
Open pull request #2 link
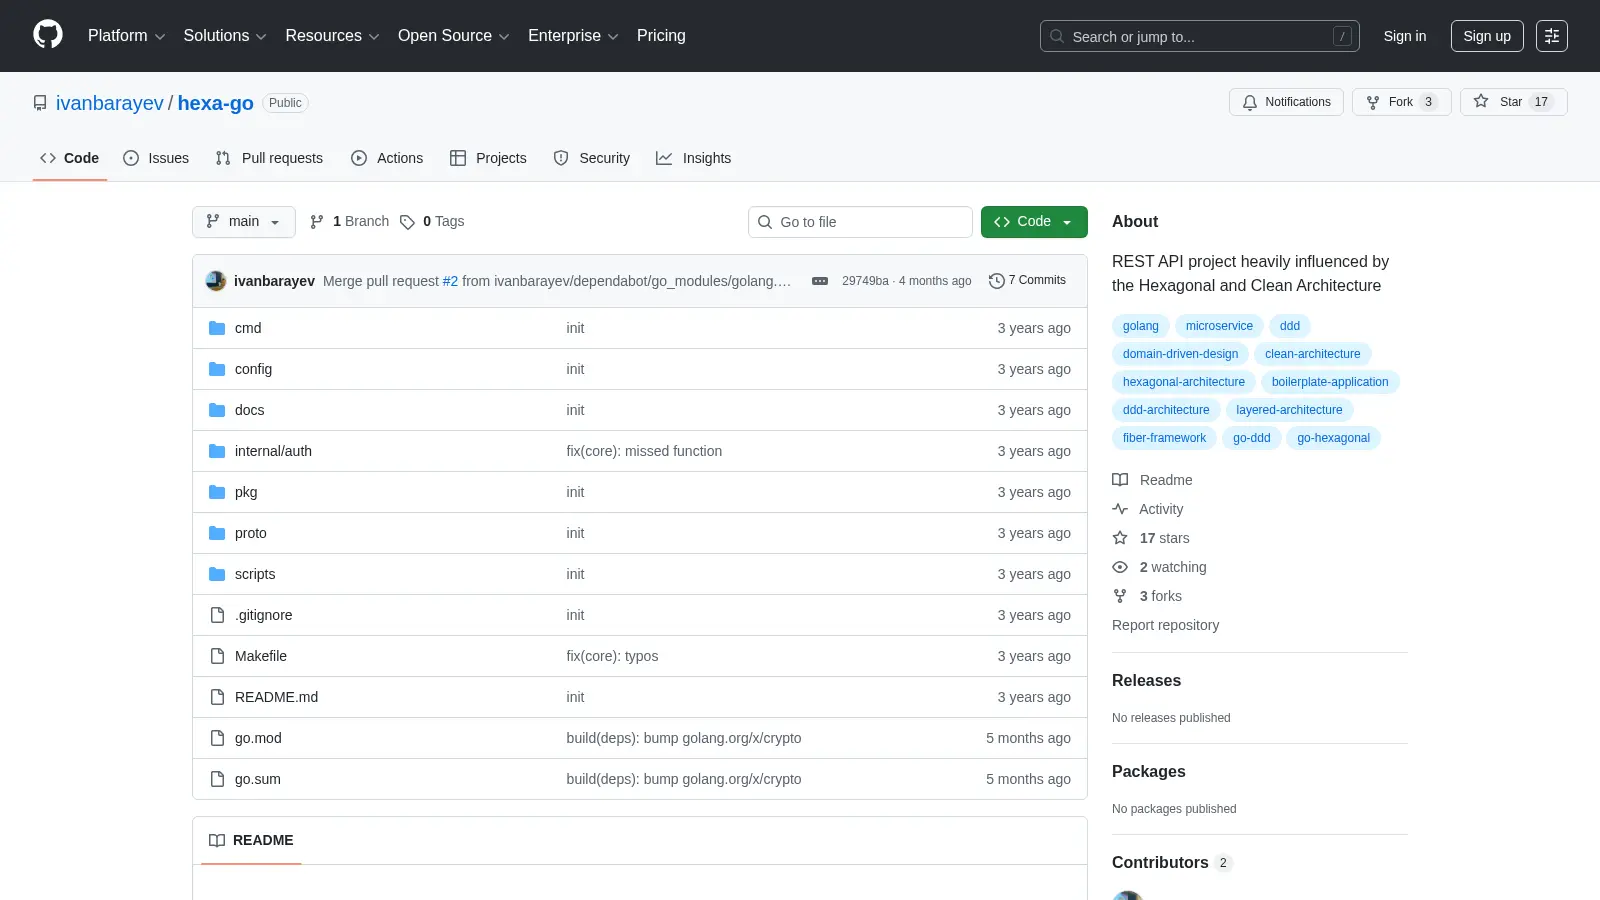[x=450, y=281]
